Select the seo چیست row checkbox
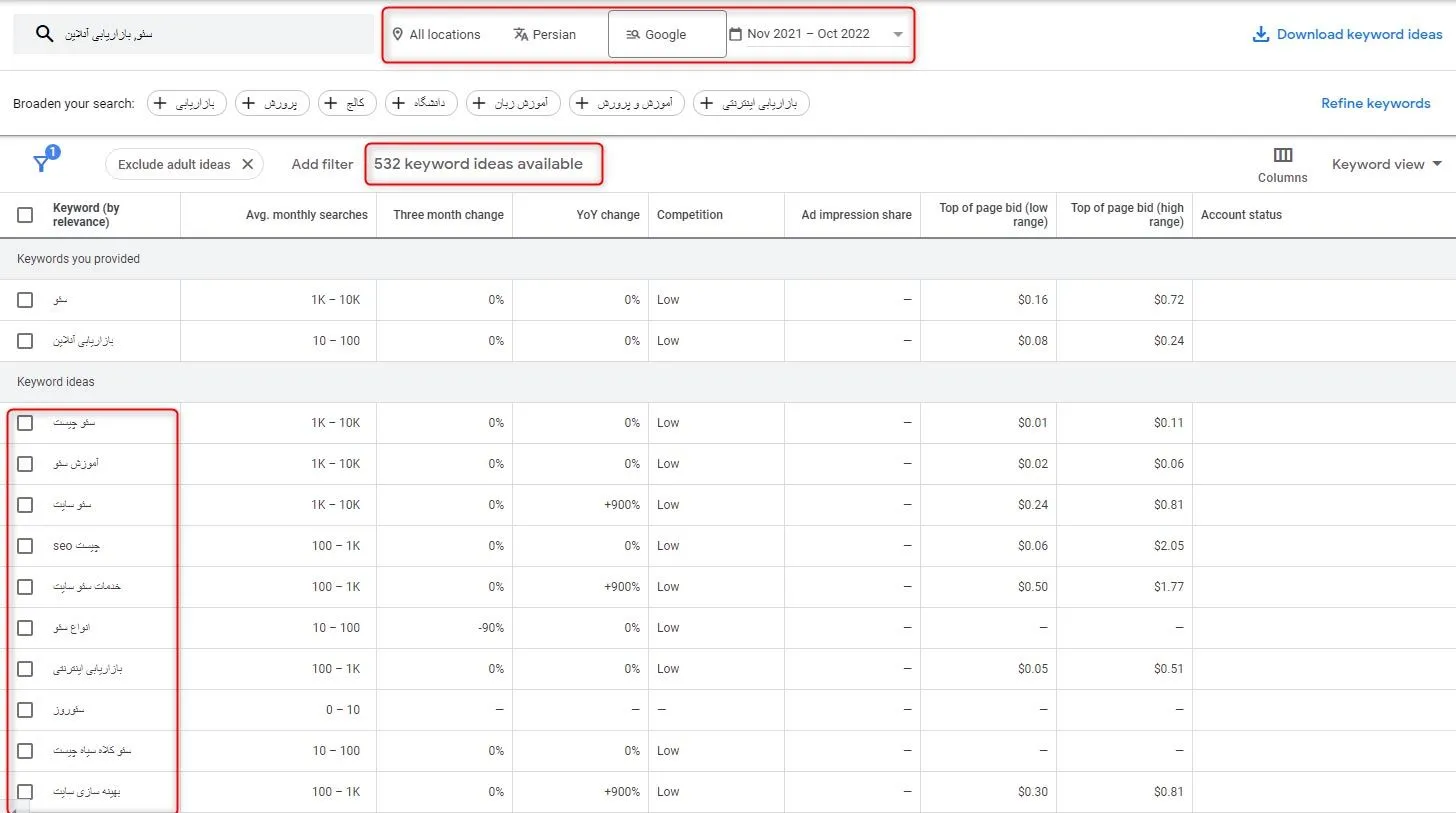The width and height of the screenshot is (1456, 813). (25, 546)
